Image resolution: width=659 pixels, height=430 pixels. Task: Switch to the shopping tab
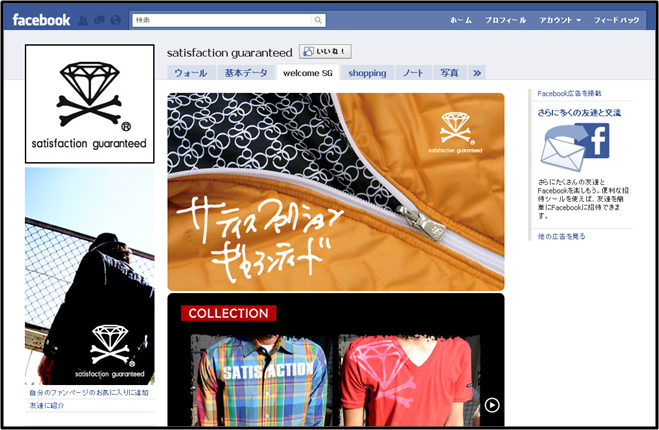click(x=367, y=73)
